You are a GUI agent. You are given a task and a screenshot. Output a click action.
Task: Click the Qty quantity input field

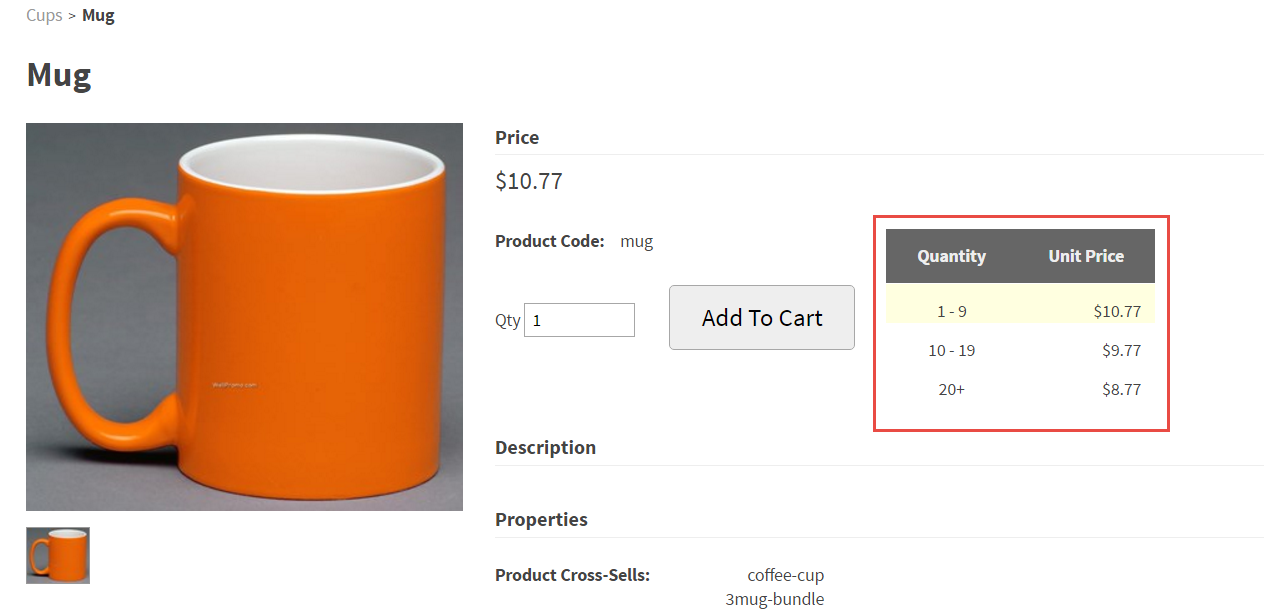pyautogui.click(x=579, y=319)
